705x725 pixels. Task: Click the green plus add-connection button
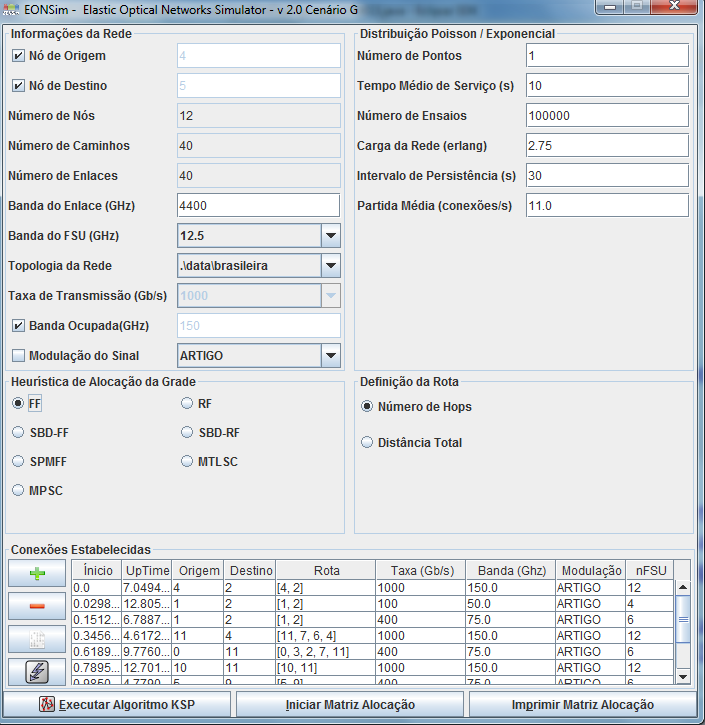(x=37, y=574)
